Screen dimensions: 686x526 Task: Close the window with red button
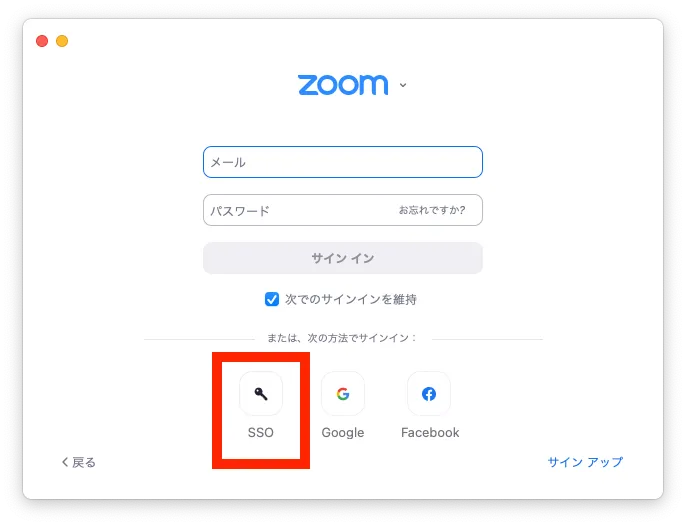pos(42,41)
